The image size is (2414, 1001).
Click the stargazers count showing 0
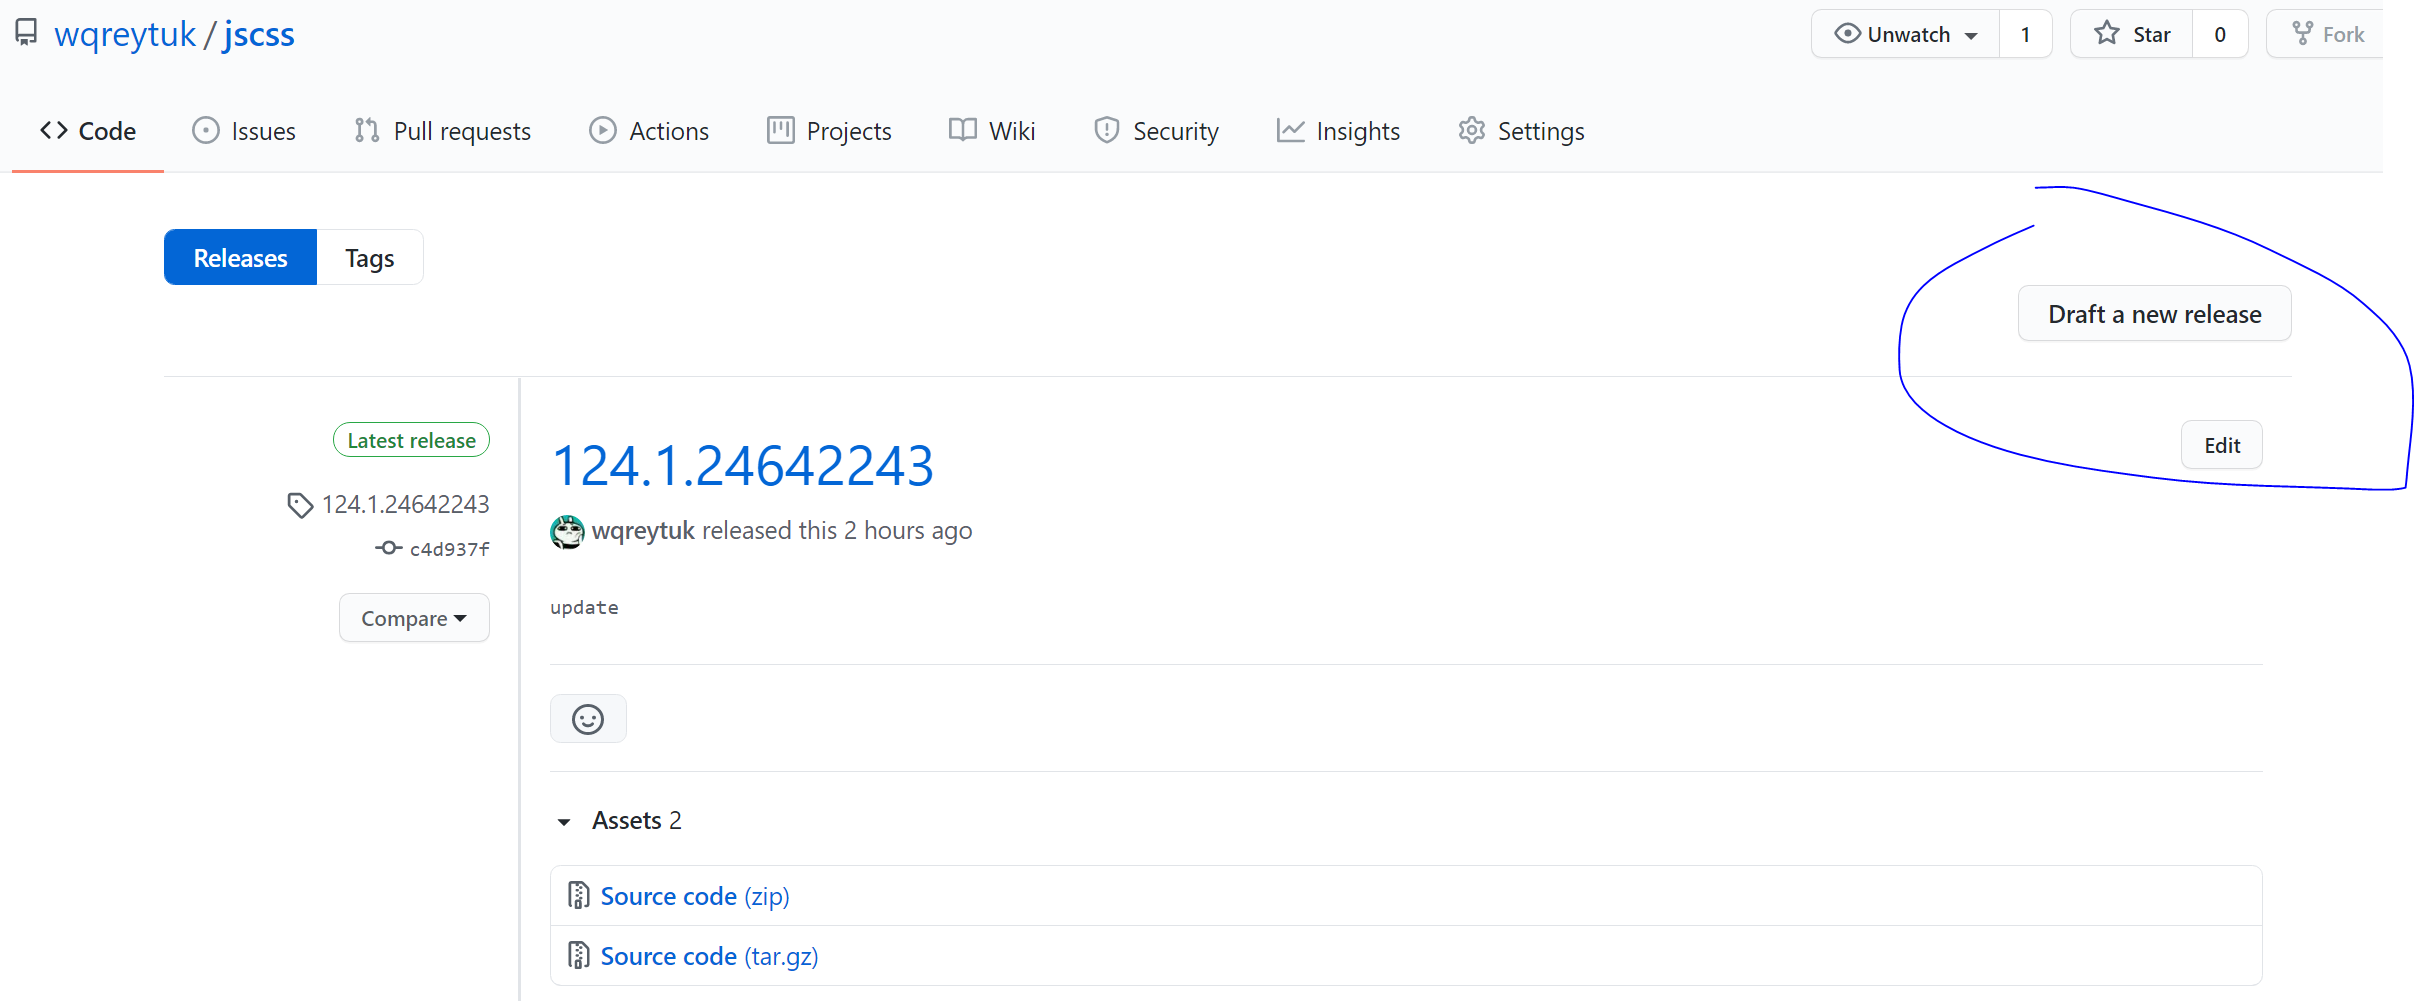point(2220,34)
